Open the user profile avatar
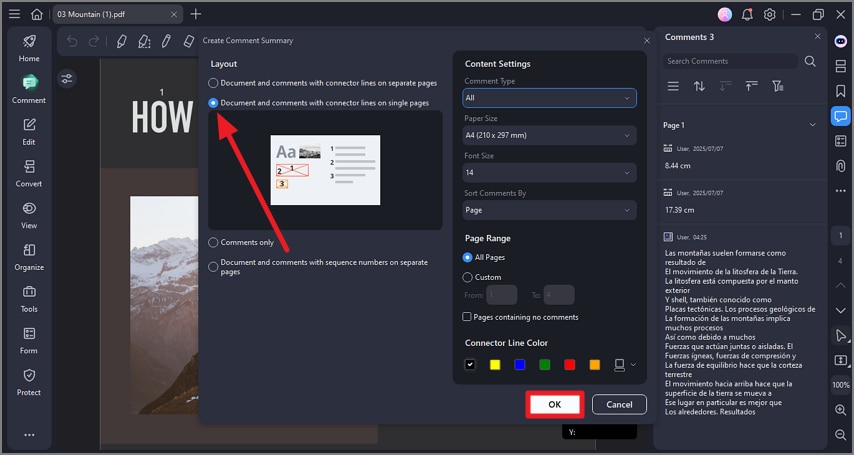Viewport: 854px width, 455px height. click(x=724, y=15)
